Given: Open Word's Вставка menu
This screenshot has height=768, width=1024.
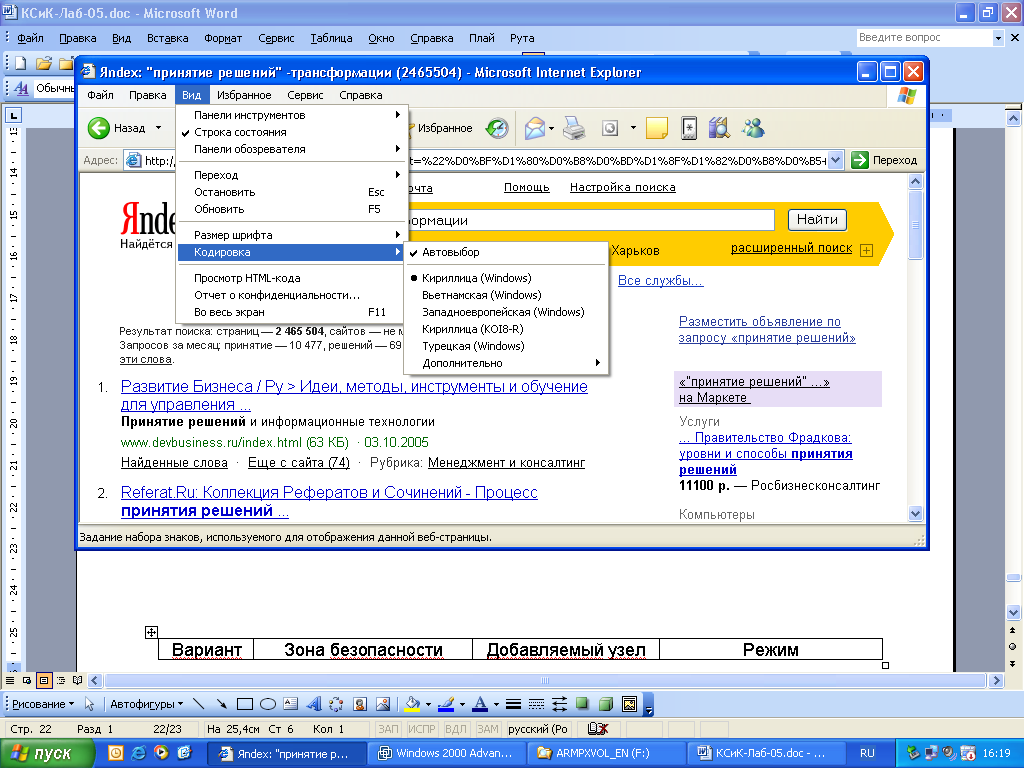Looking at the screenshot, I should pyautogui.click(x=167, y=38).
